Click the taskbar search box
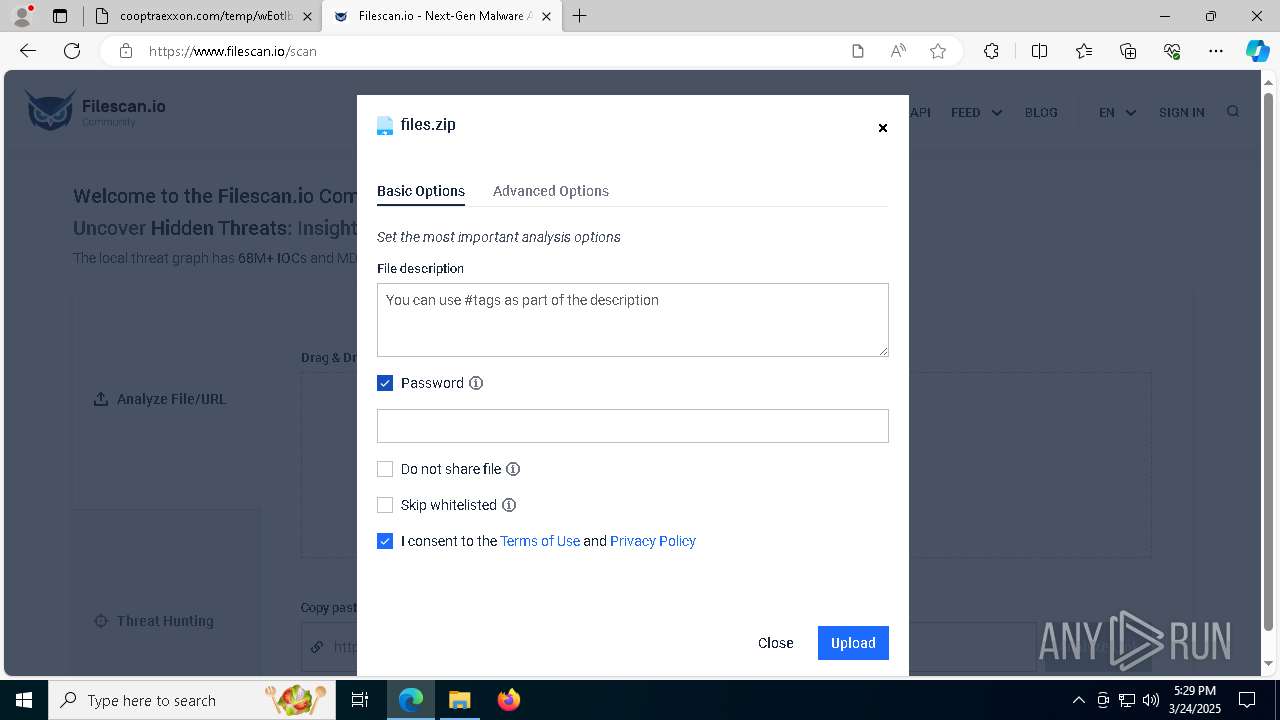 191,700
